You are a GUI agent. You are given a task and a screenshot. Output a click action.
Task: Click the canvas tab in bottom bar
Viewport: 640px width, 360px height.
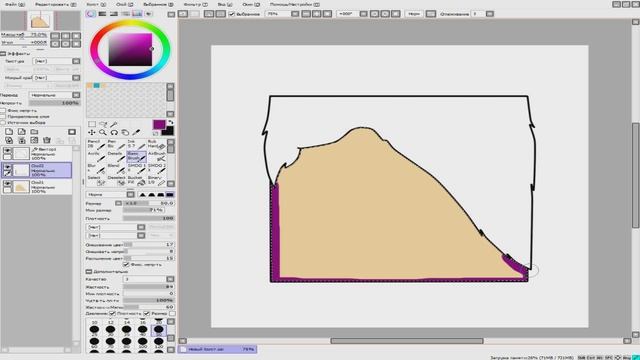coord(218,349)
